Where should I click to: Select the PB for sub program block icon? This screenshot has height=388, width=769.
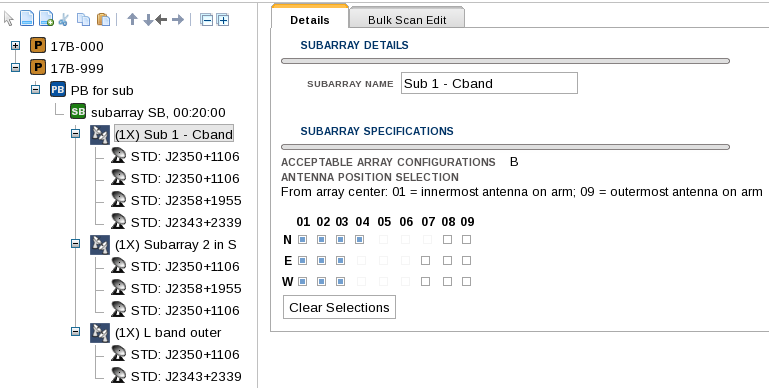pyautogui.click(x=57, y=90)
